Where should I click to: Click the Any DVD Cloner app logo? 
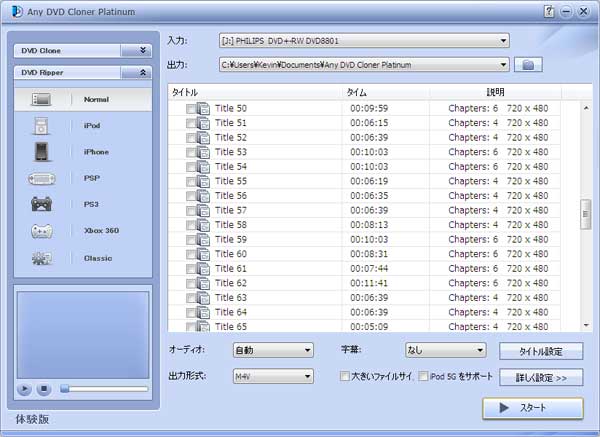coord(17,12)
